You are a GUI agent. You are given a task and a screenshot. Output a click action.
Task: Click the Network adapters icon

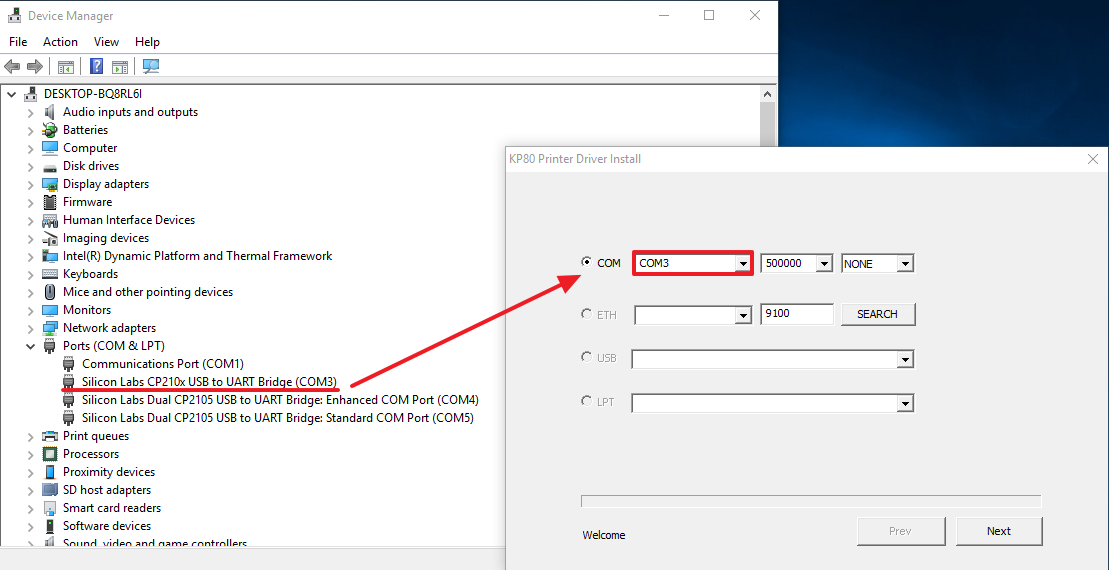click(x=50, y=328)
